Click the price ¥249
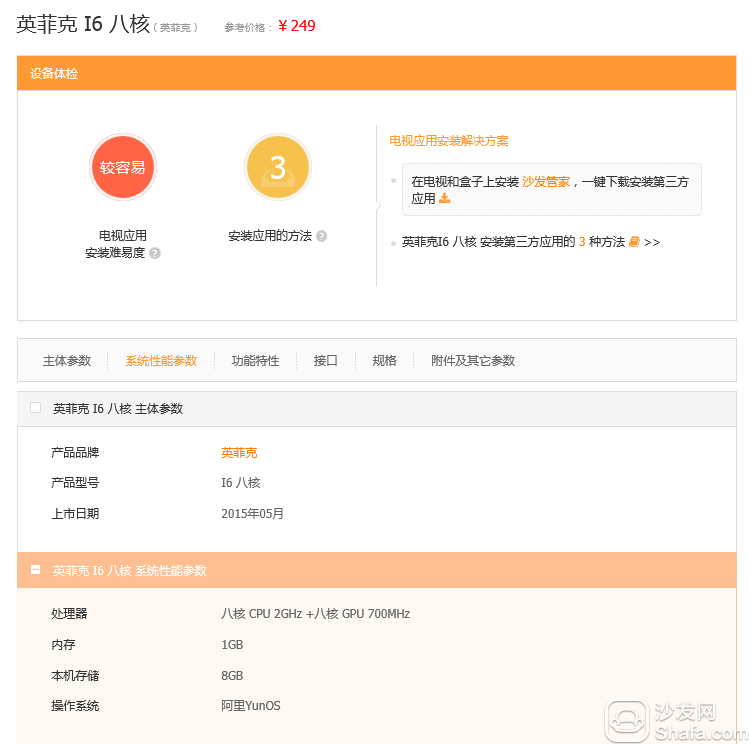The image size is (749, 744). point(297,26)
